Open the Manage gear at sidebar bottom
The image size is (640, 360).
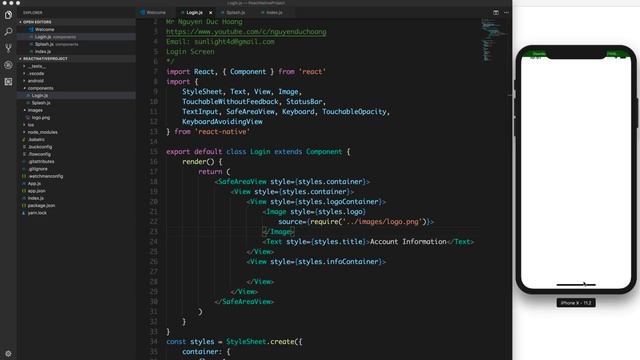[8, 353]
